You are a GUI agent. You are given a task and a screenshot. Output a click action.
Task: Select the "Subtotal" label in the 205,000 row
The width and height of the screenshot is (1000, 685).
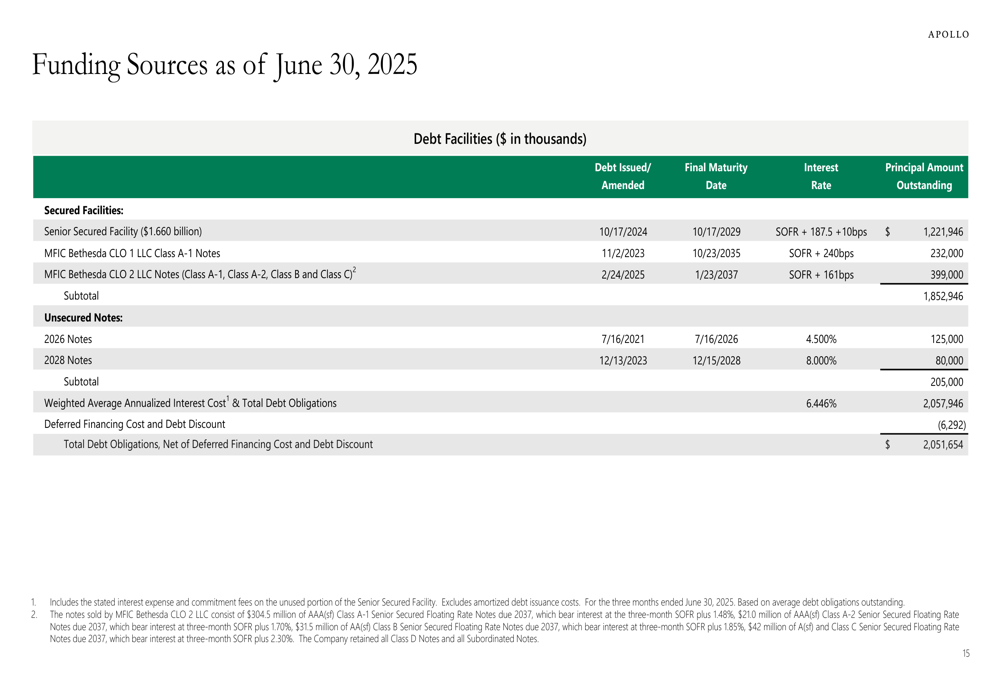[x=81, y=382]
